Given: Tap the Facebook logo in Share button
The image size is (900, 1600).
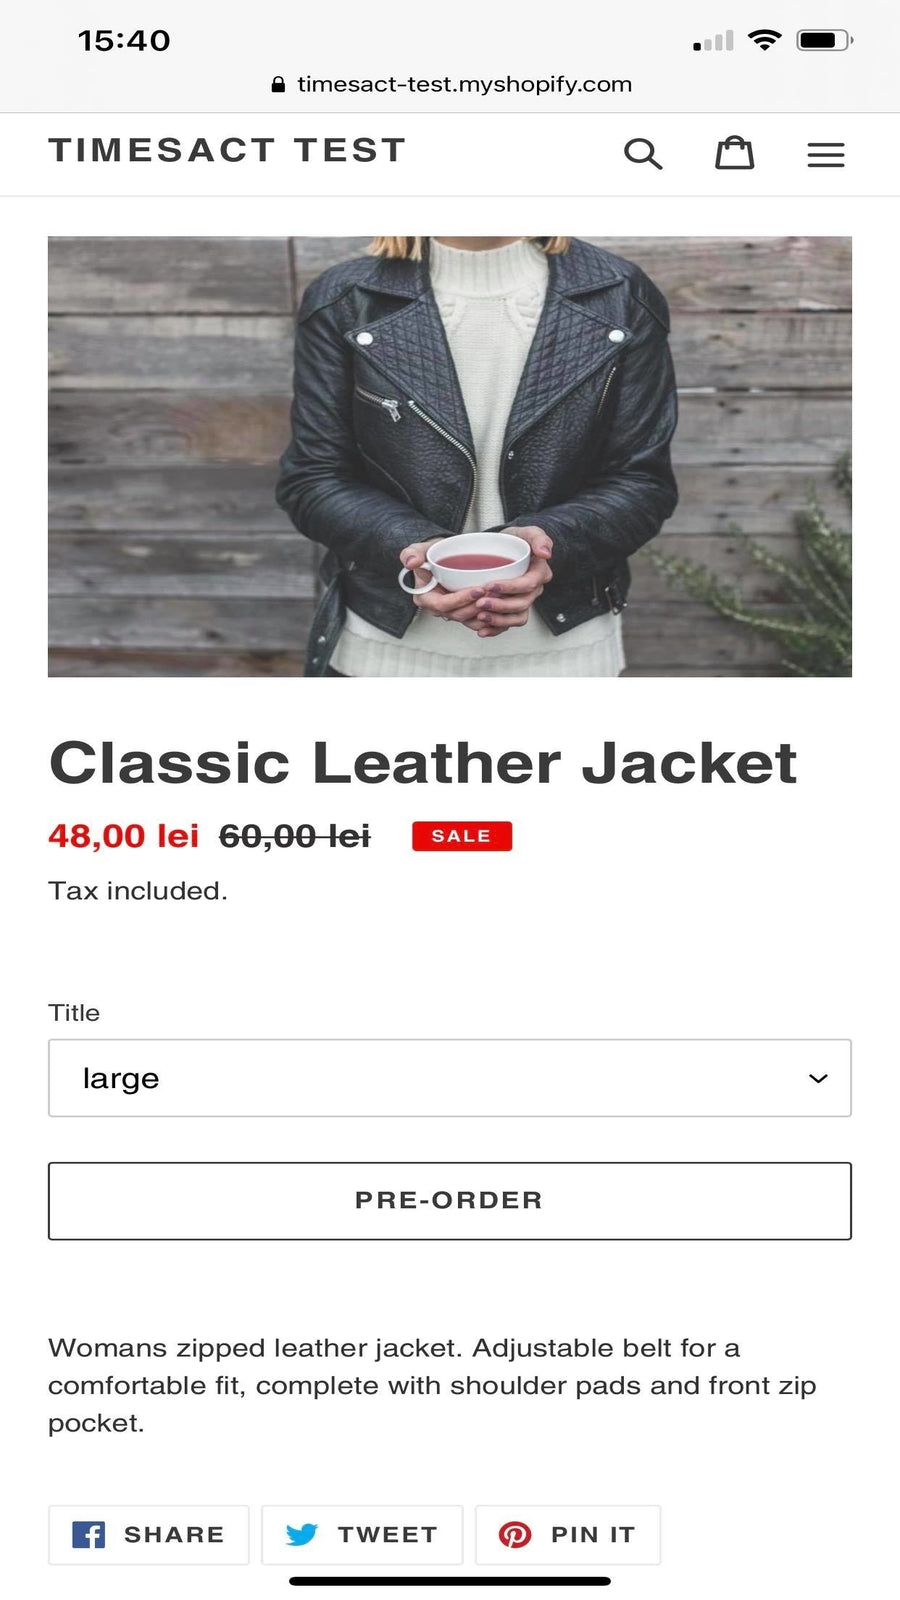Looking at the screenshot, I should (89, 1534).
